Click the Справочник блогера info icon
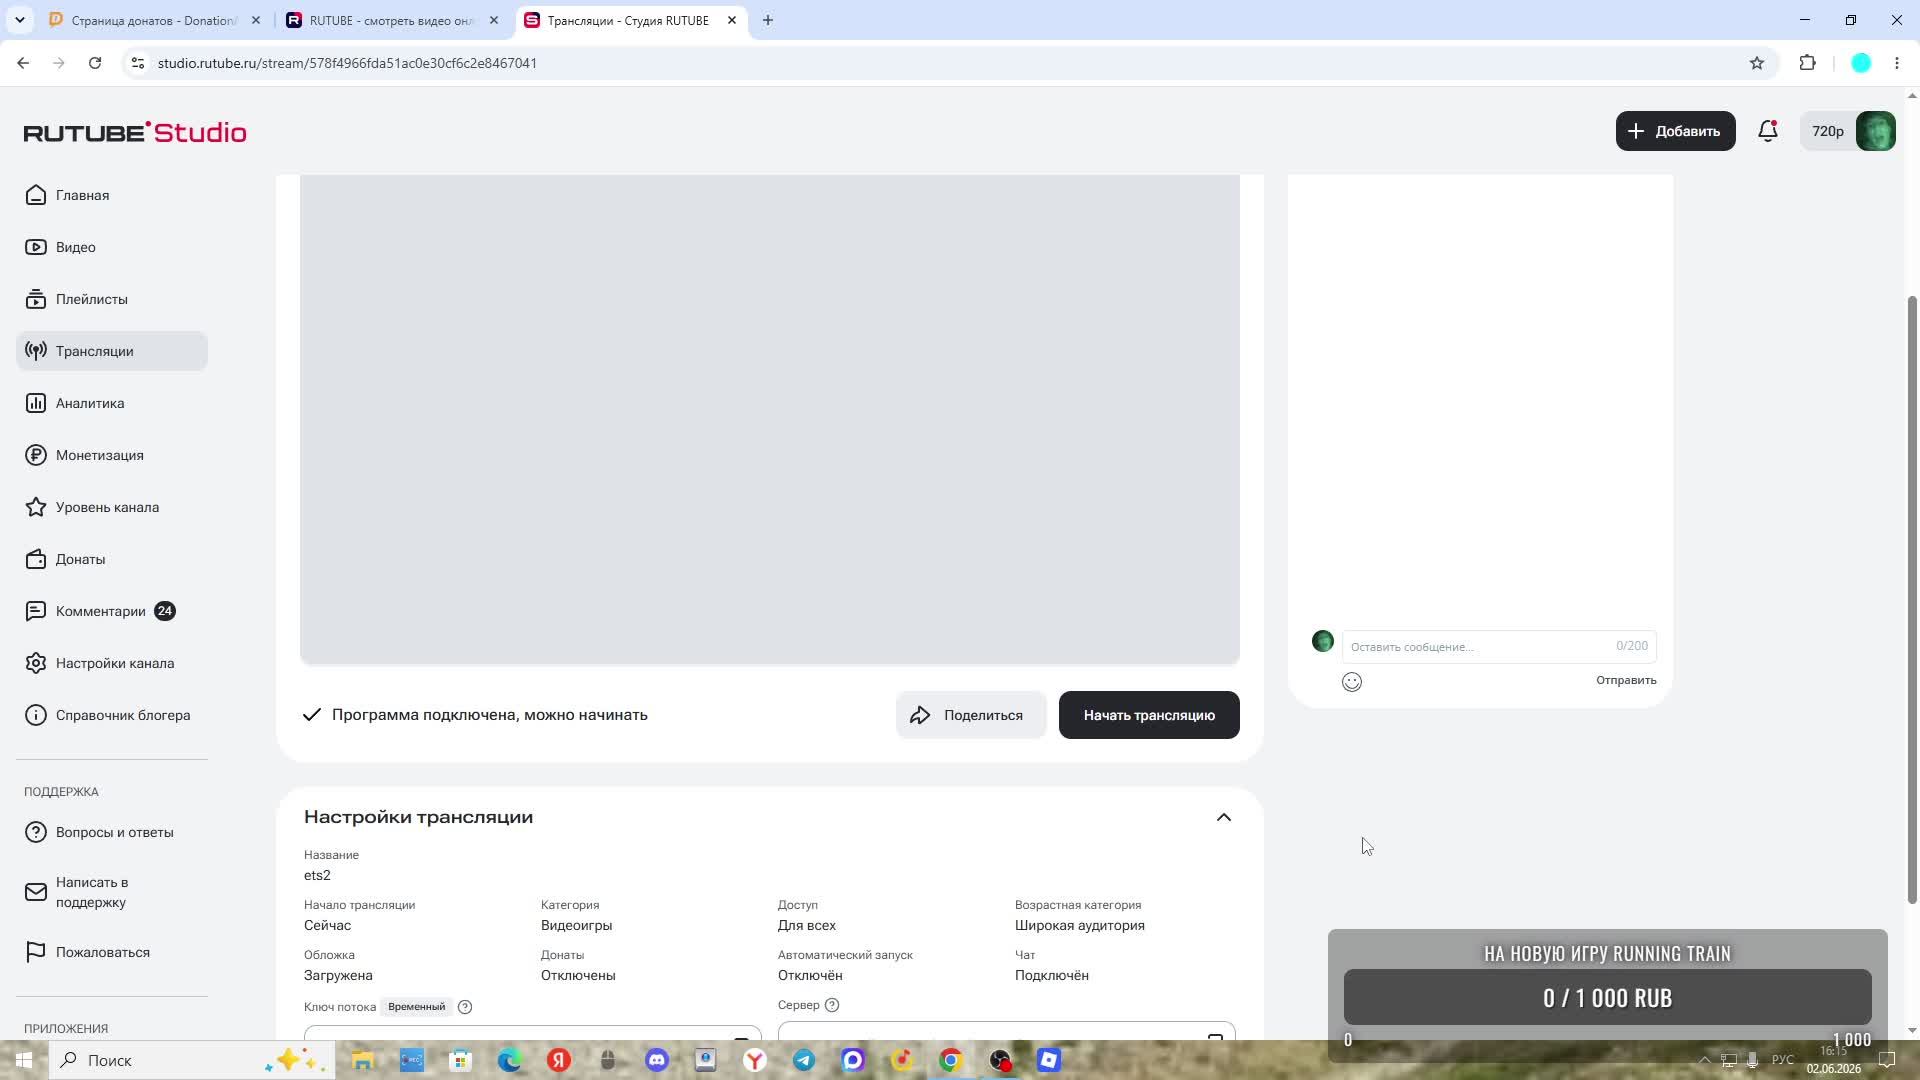Image resolution: width=1920 pixels, height=1080 pixels. [36, 715]
